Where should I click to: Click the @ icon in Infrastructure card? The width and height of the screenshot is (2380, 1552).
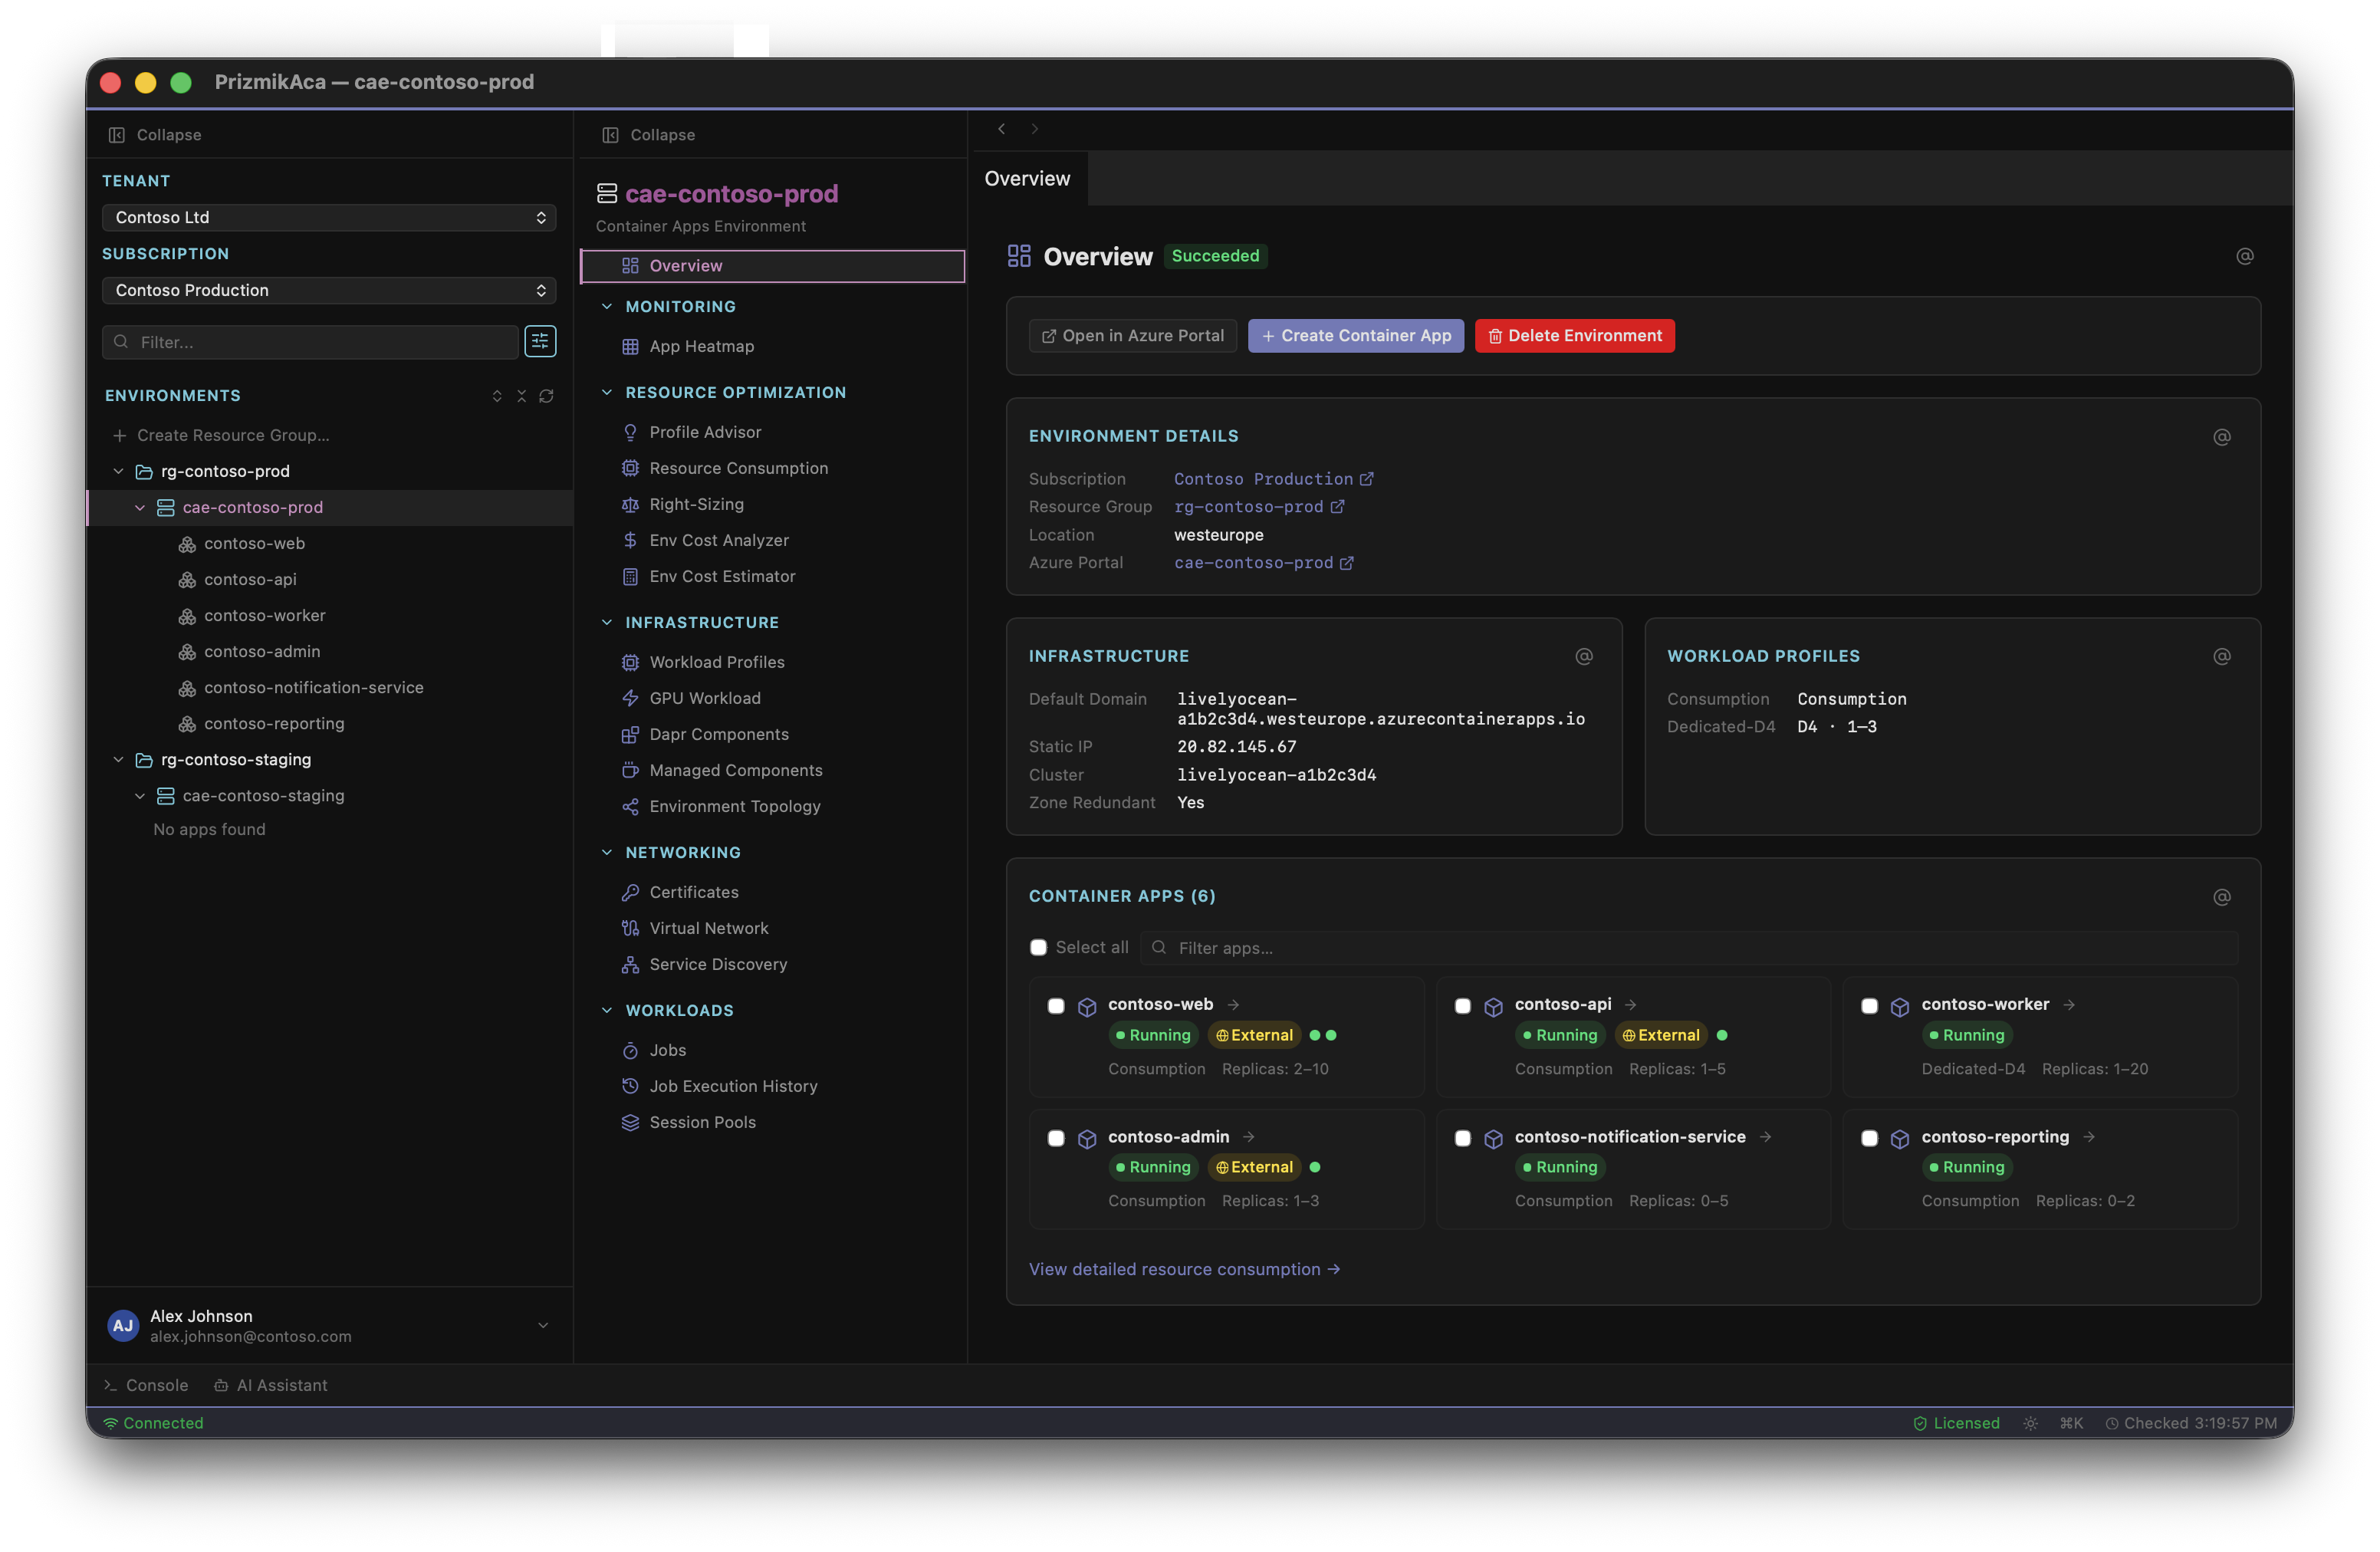pos(1584,657)
